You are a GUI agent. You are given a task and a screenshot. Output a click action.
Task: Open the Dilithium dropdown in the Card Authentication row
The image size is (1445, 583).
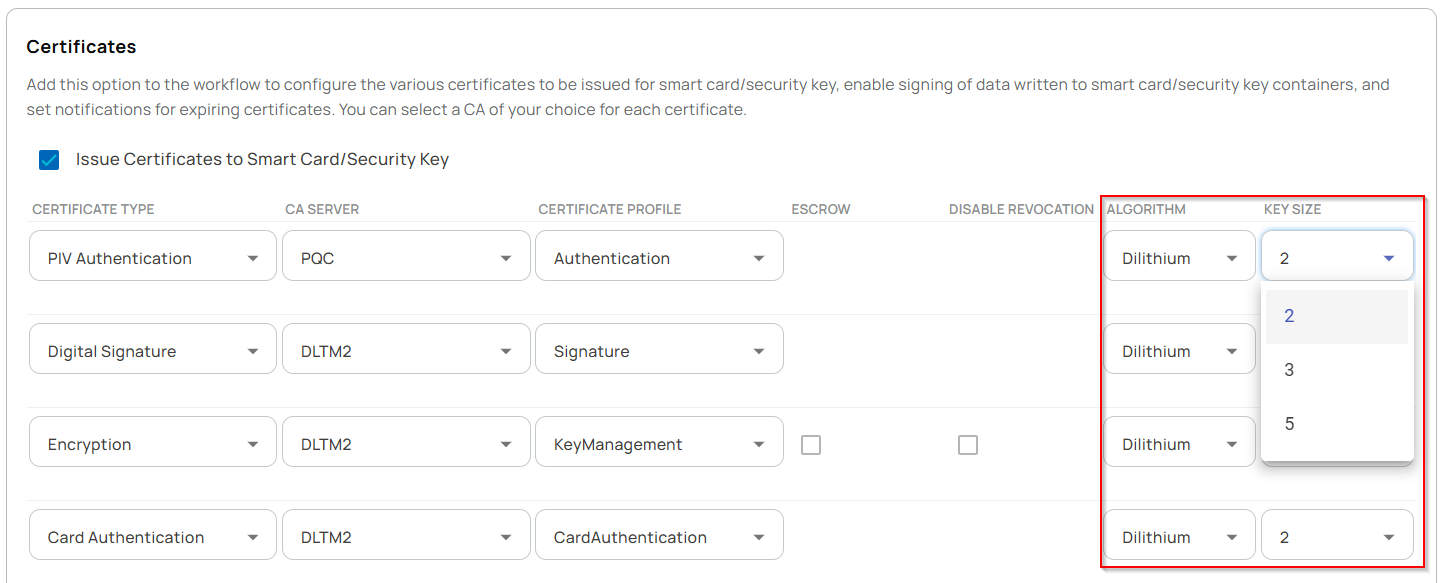[x=1179, y=534]
